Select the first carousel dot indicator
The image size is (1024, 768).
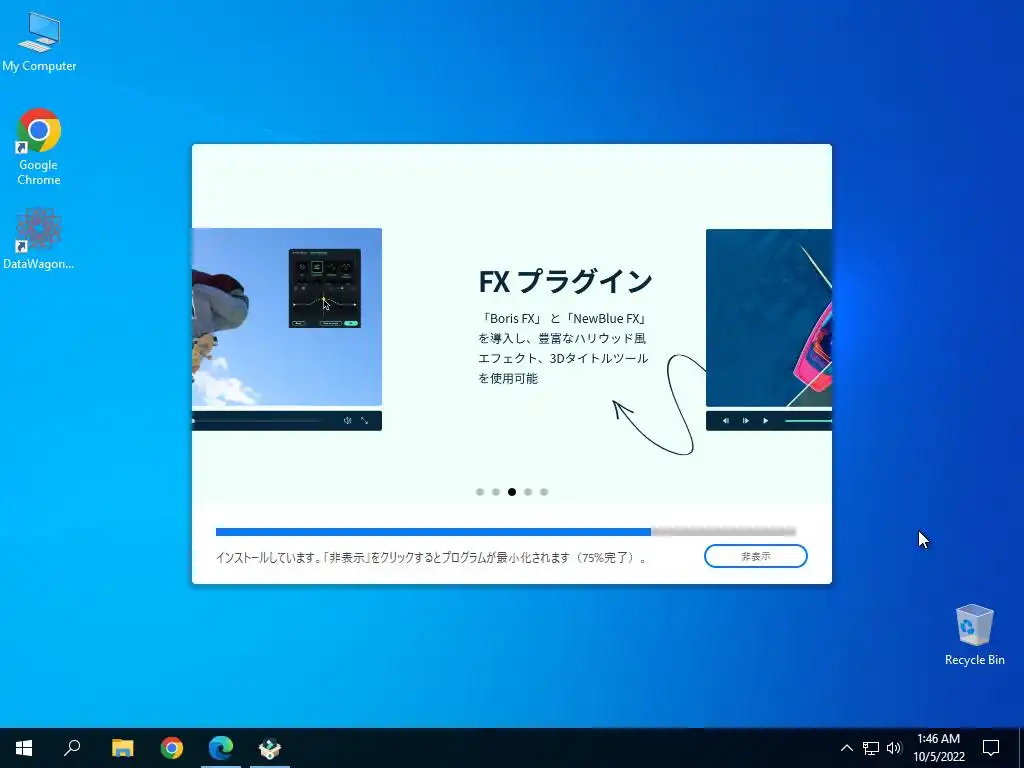(x=480, y=492)
